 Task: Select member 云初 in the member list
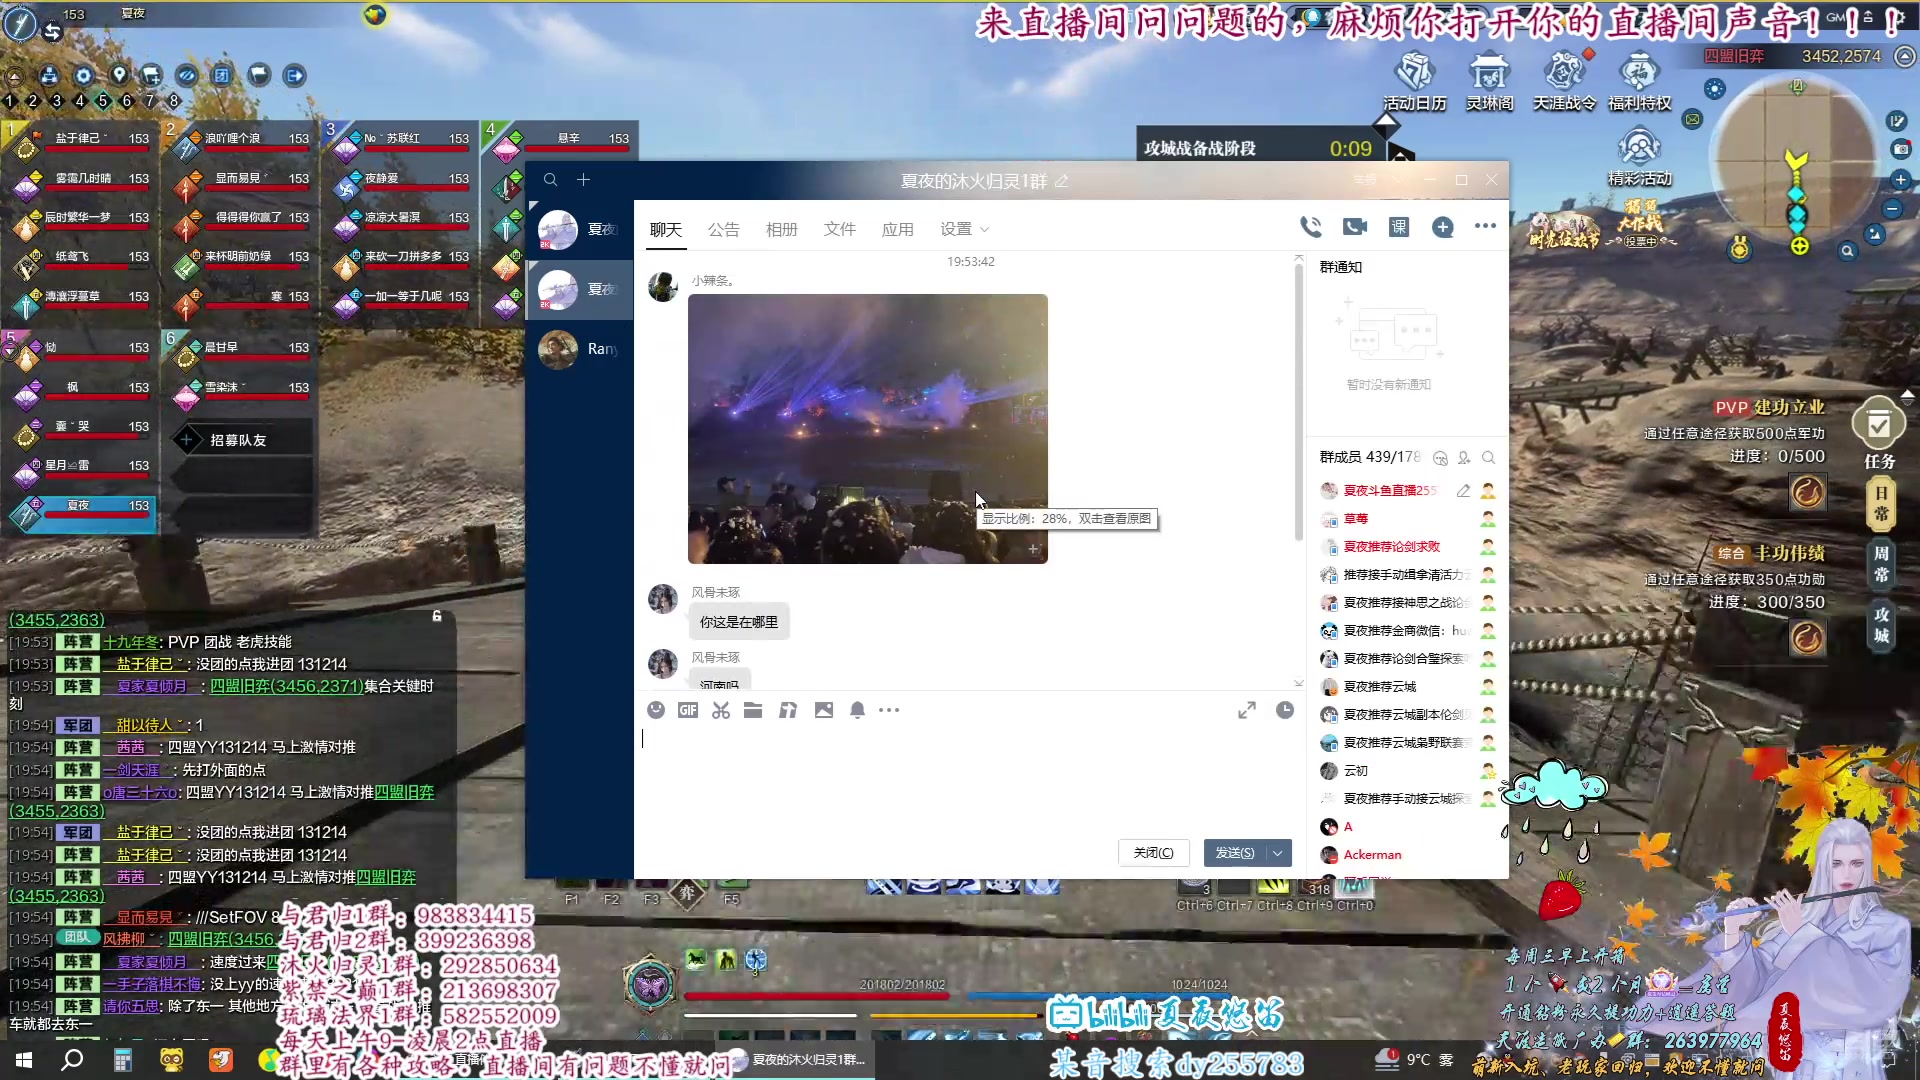pos(1408,771)
